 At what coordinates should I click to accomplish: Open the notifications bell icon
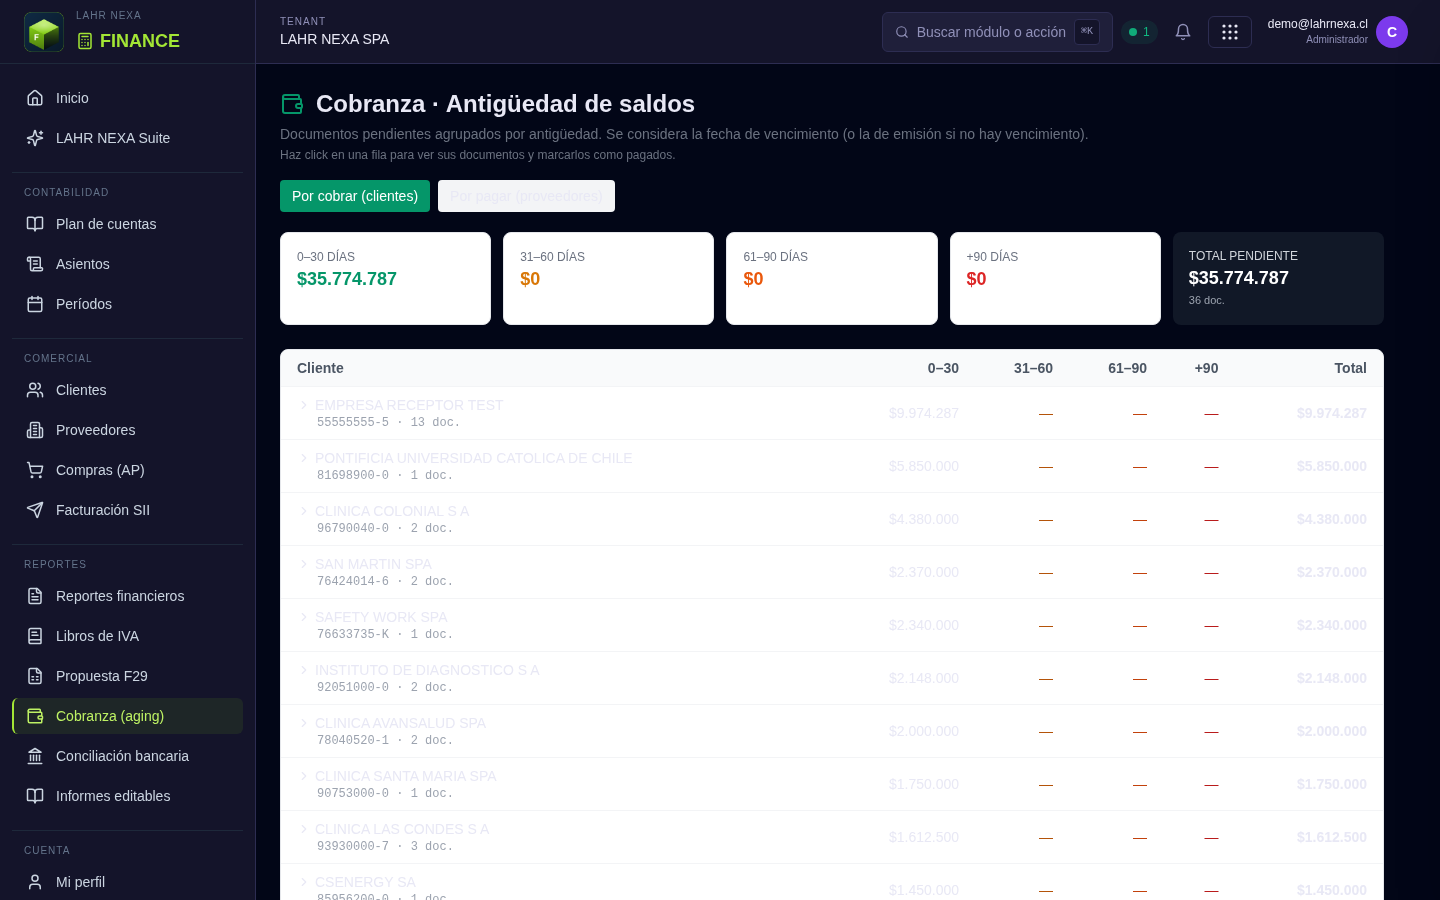point(1183,32)
